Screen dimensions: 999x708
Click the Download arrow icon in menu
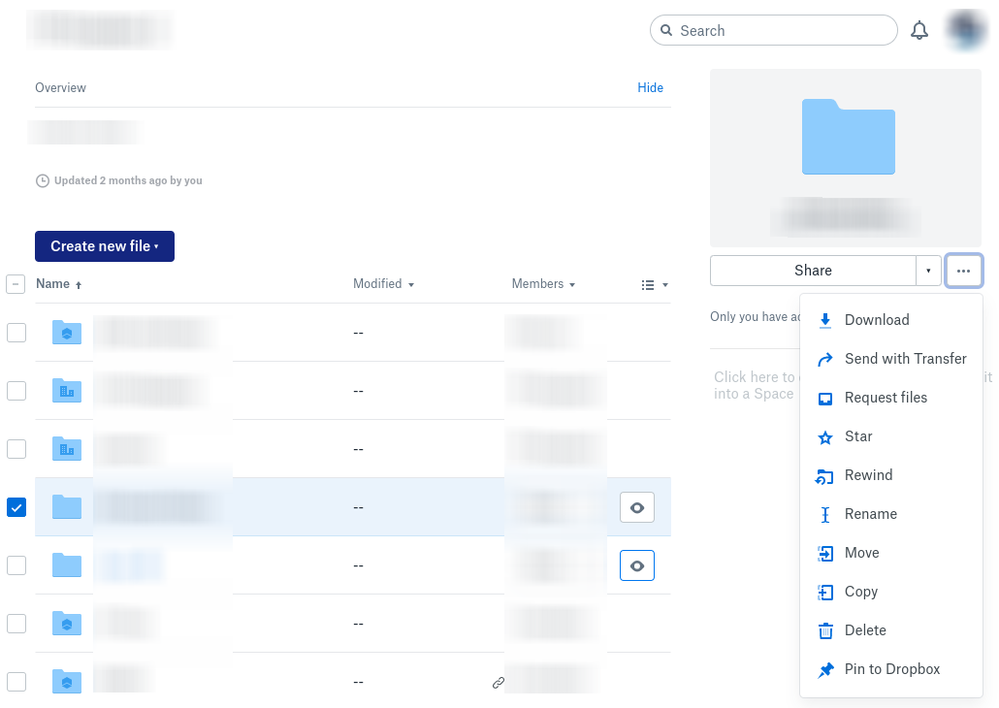(x=825, y=320)
